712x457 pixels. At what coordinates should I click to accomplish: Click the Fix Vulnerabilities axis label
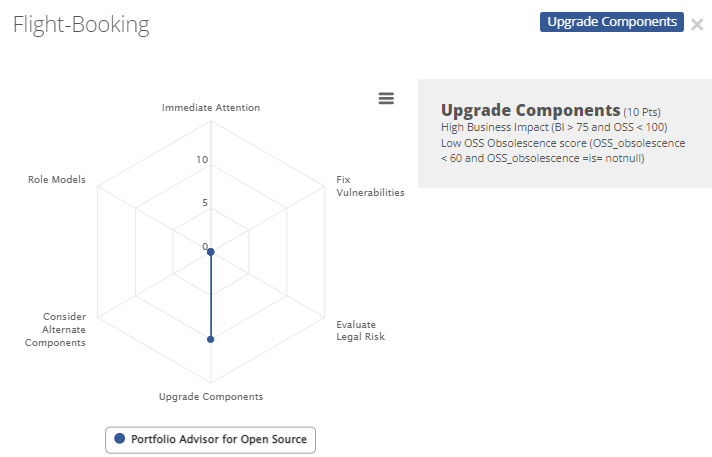coord(370,186)
